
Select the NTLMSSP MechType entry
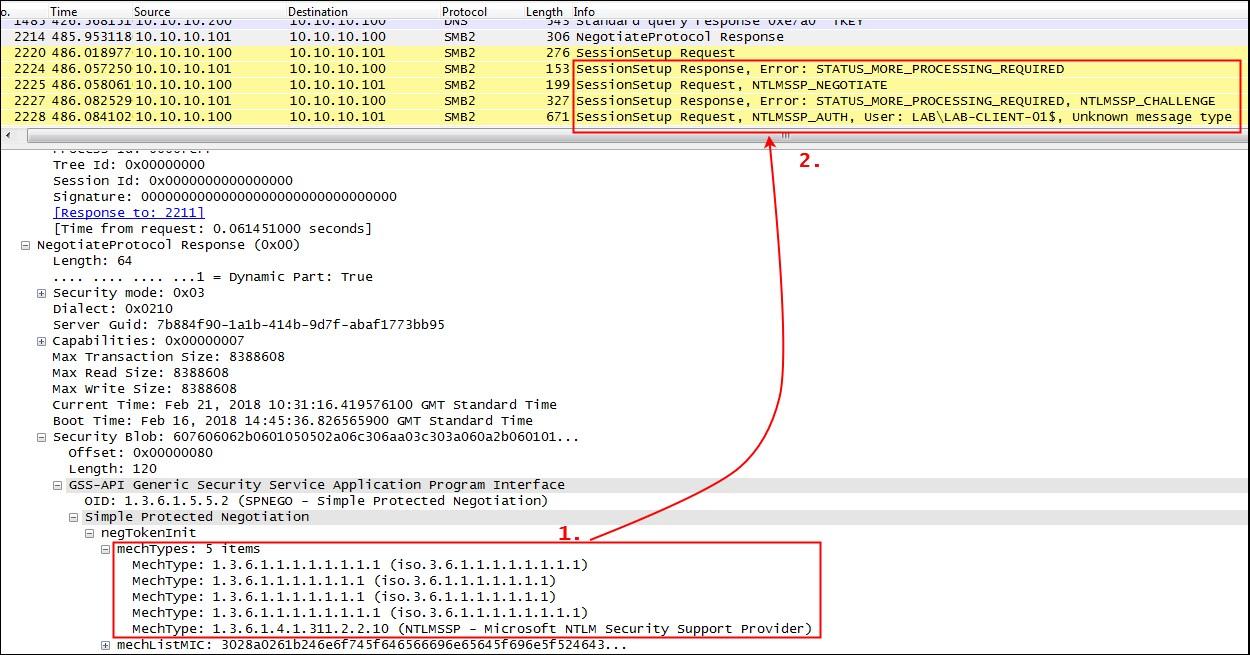pyautogui.click(x=471, y=629)
